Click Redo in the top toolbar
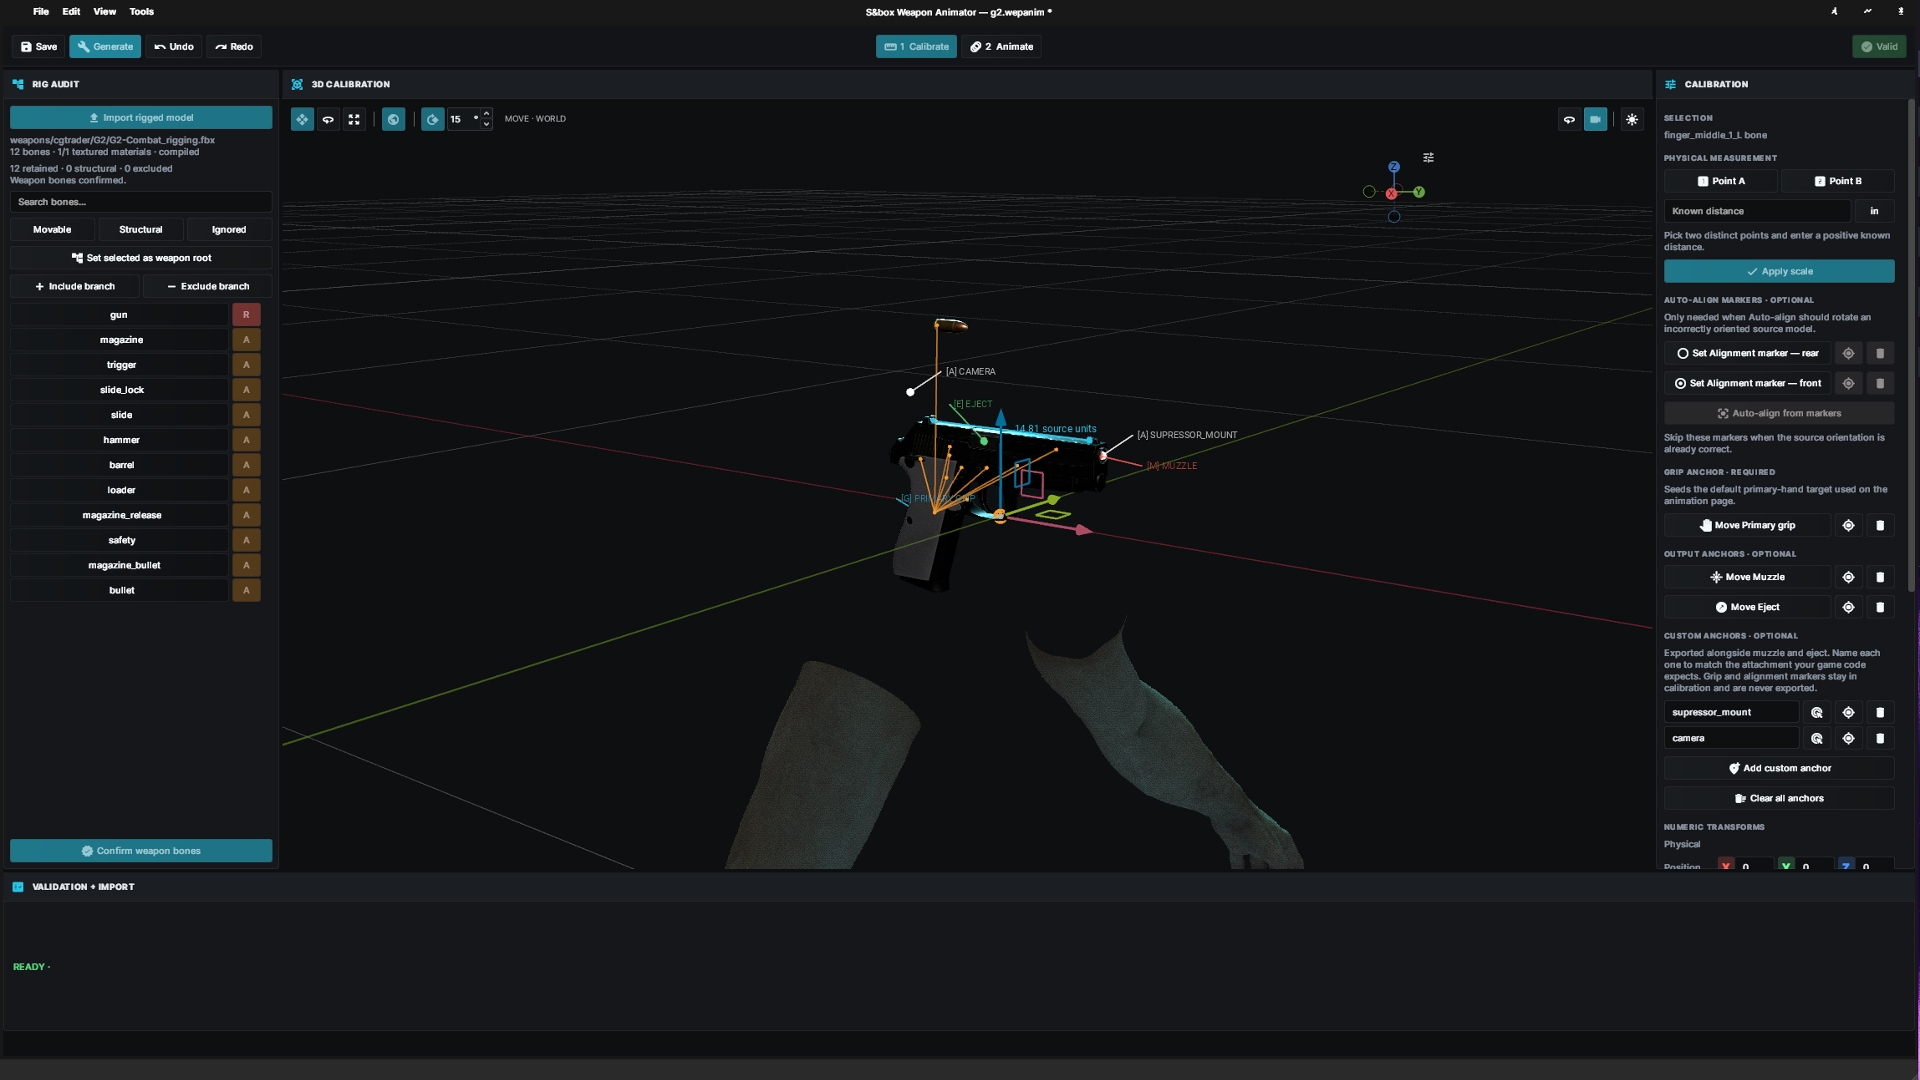The width and height of the screenshot is (1920, 1080). tap(234, 47)
